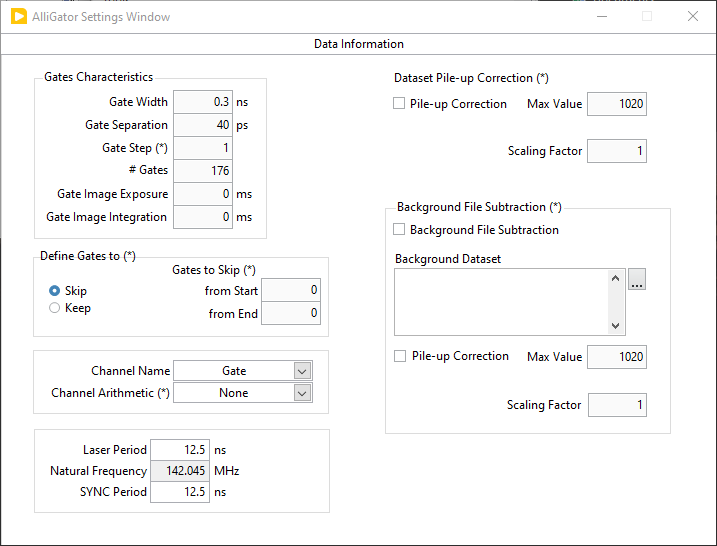Click the # Gates value field
Screen dimensions: 717x546
pos(203,171)
